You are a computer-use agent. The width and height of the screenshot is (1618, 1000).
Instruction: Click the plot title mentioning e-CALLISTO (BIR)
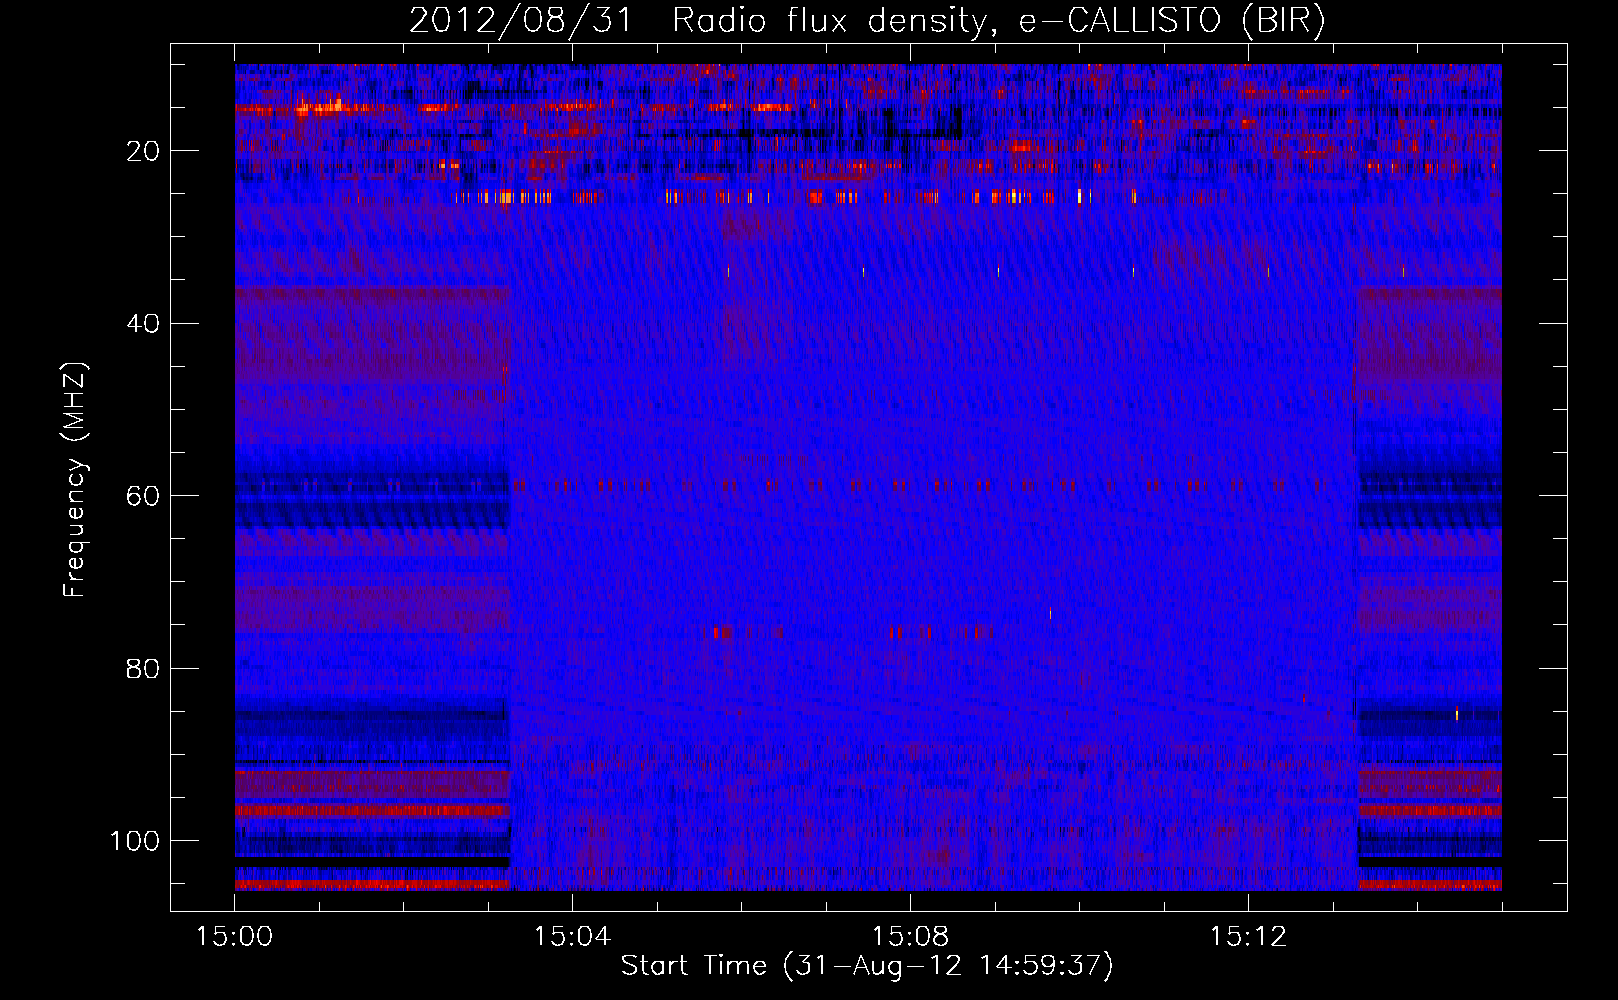(x=867, y=21)
